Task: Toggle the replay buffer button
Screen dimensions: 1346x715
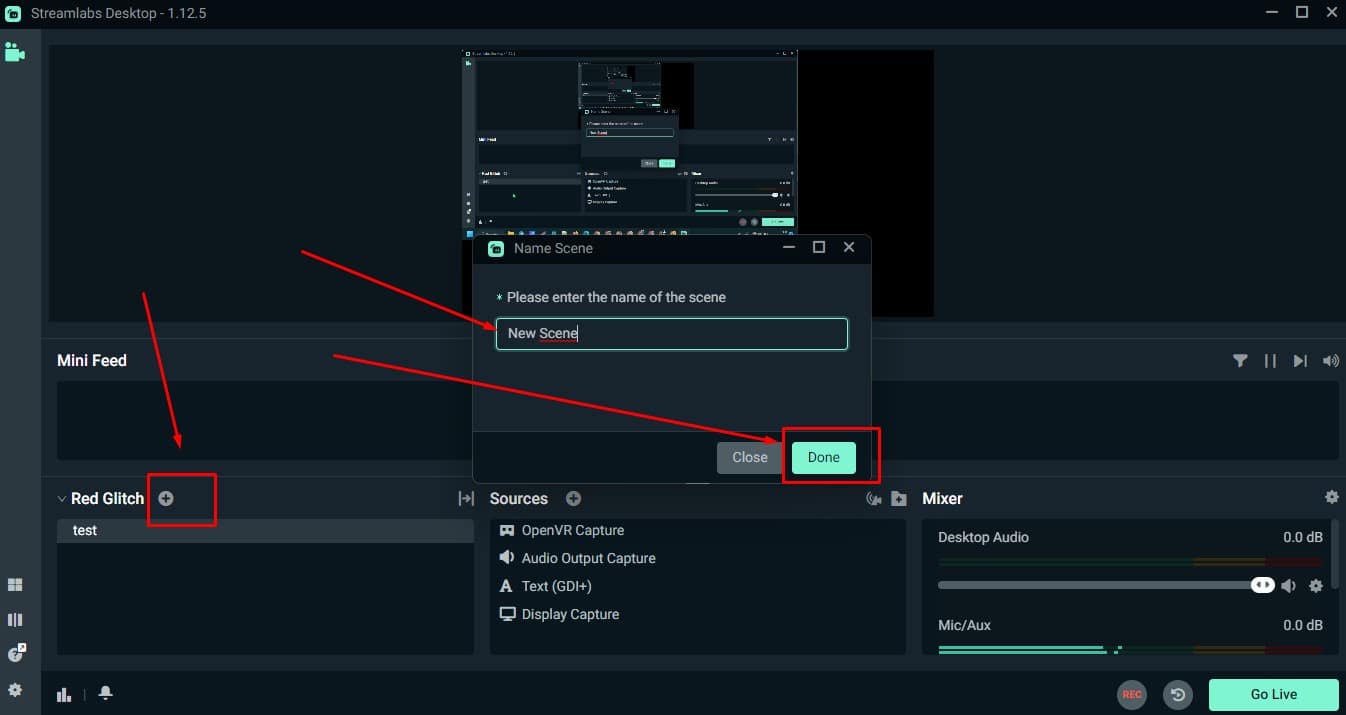Action: pos(1178,694)
